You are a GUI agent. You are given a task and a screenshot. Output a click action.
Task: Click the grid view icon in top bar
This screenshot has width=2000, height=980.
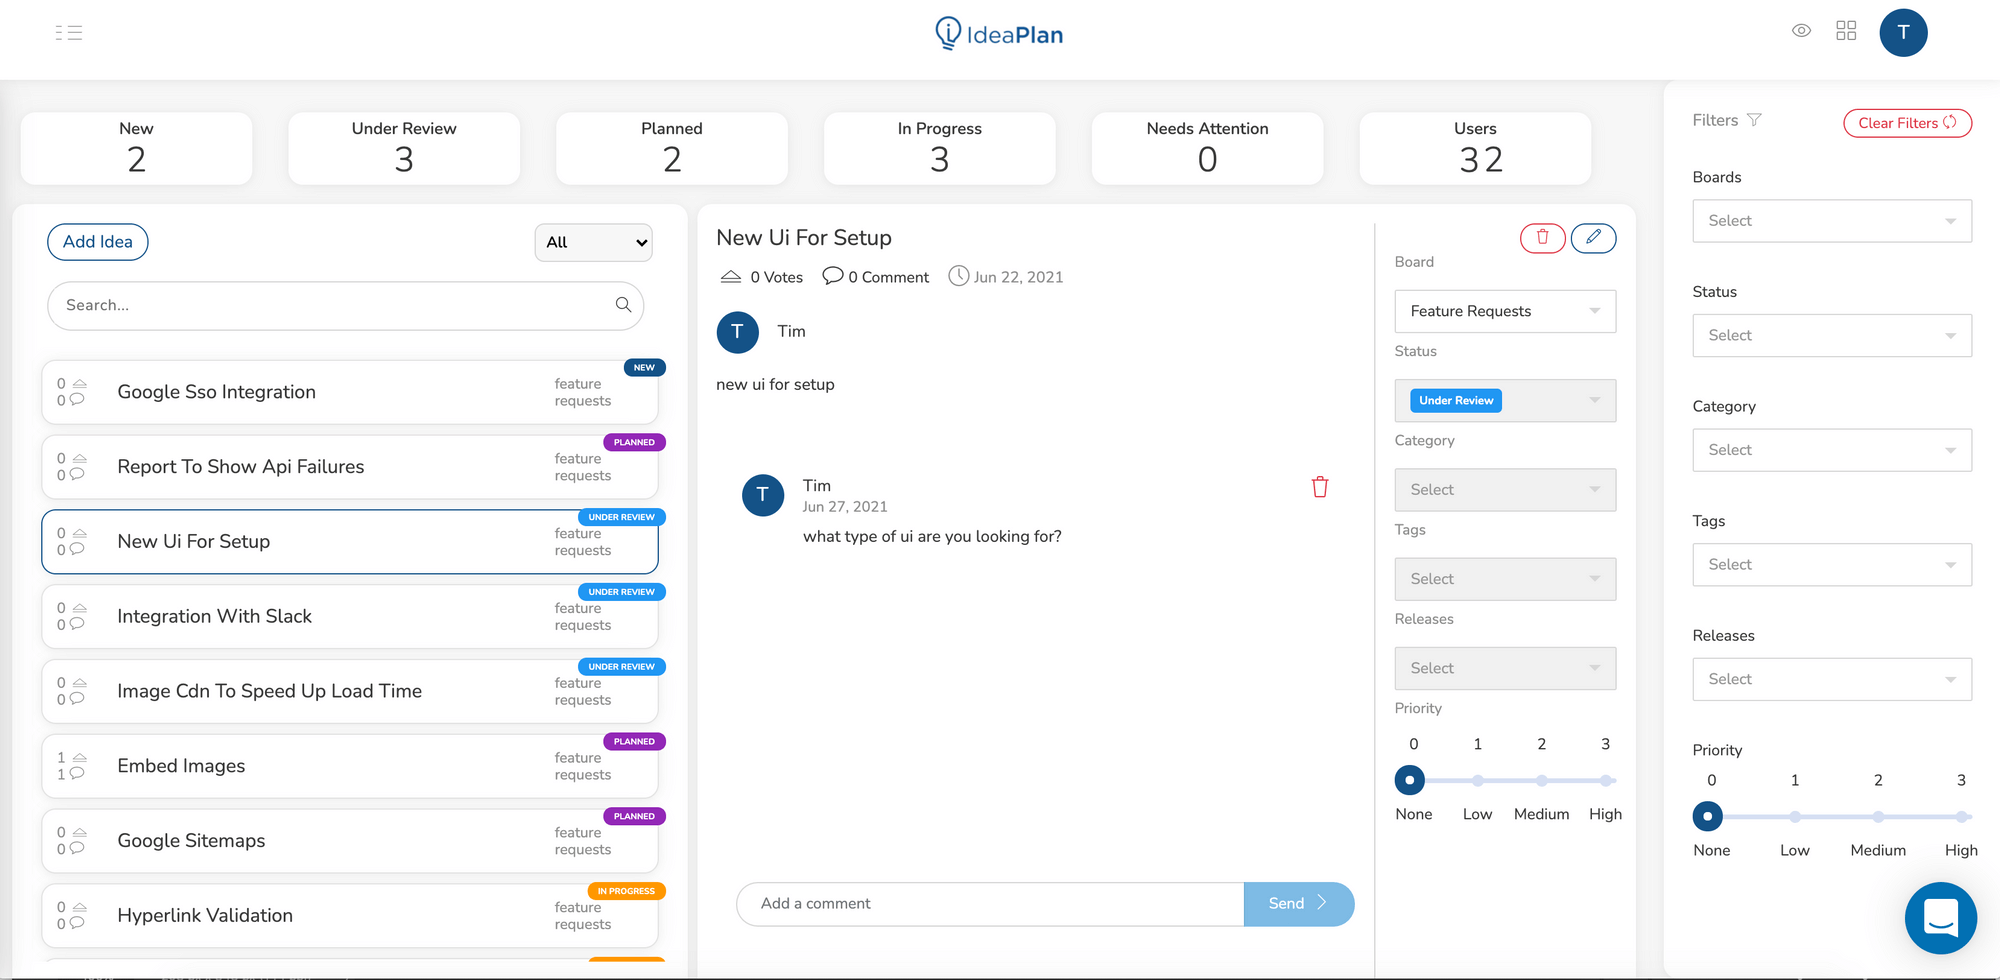click(x=1846, y=30)
